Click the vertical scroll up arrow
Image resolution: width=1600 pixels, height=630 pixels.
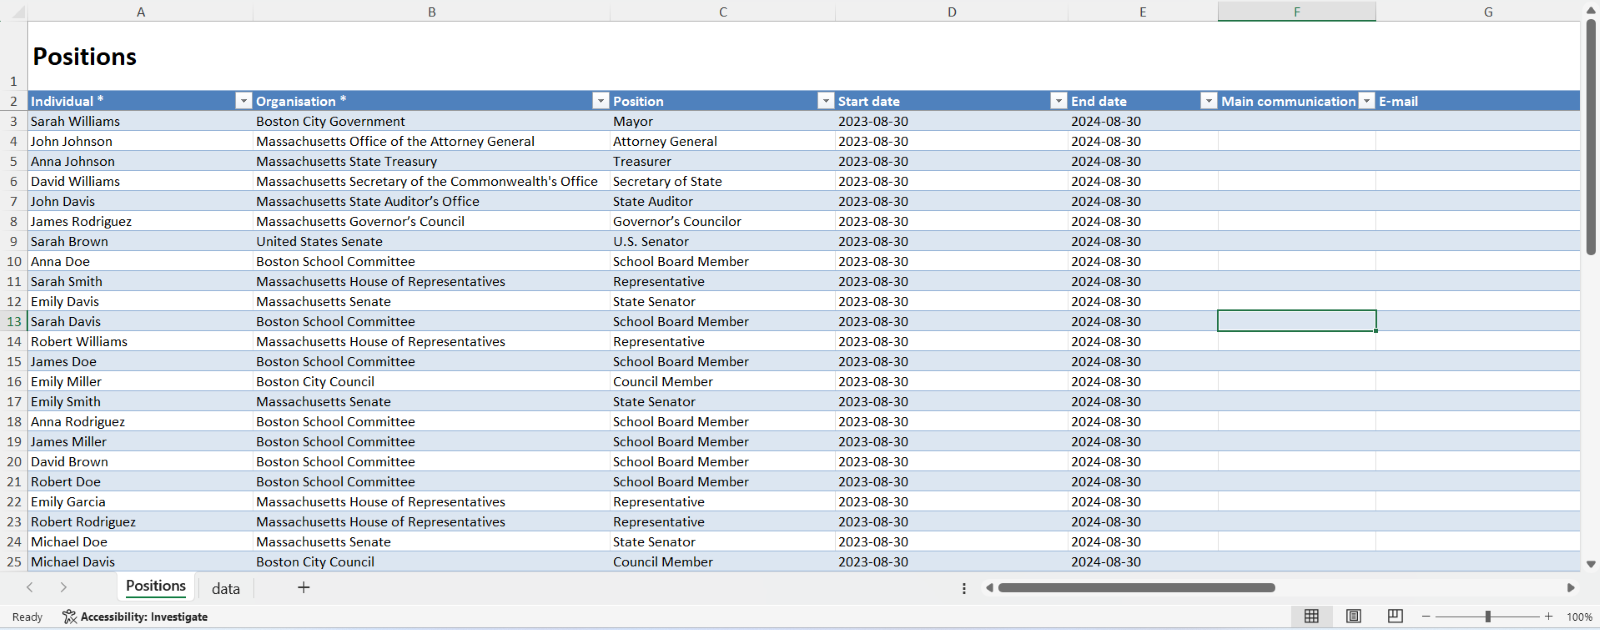pyautogui.click(x=1591, y=10)
